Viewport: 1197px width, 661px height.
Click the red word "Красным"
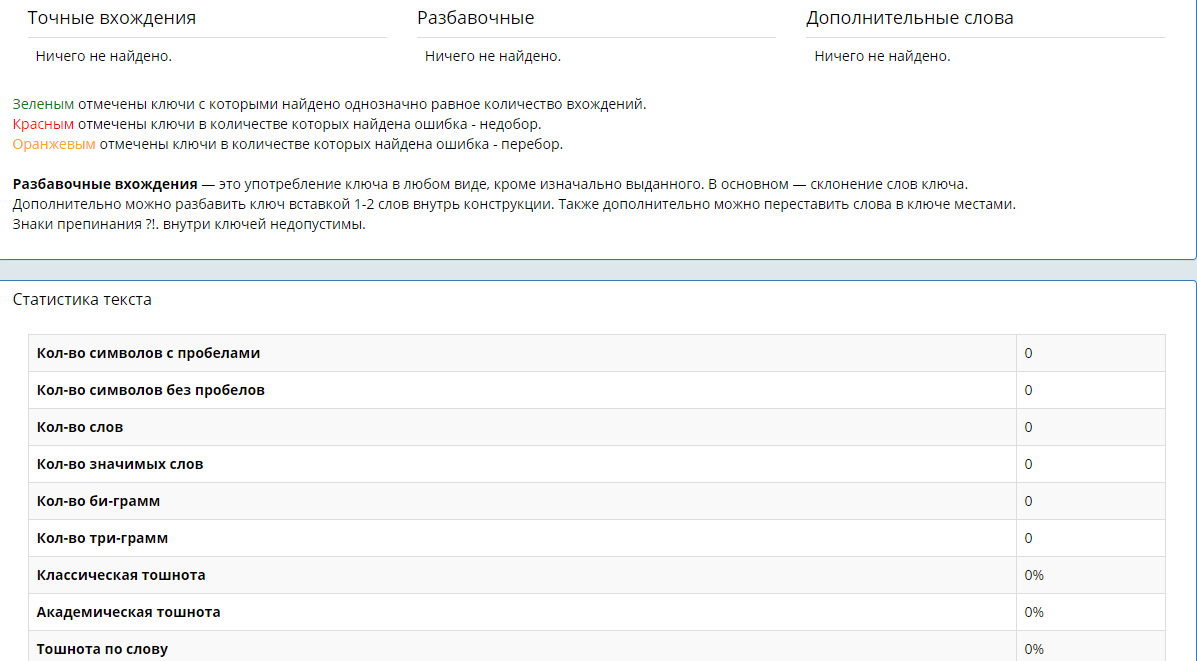[x=43, y=124]
